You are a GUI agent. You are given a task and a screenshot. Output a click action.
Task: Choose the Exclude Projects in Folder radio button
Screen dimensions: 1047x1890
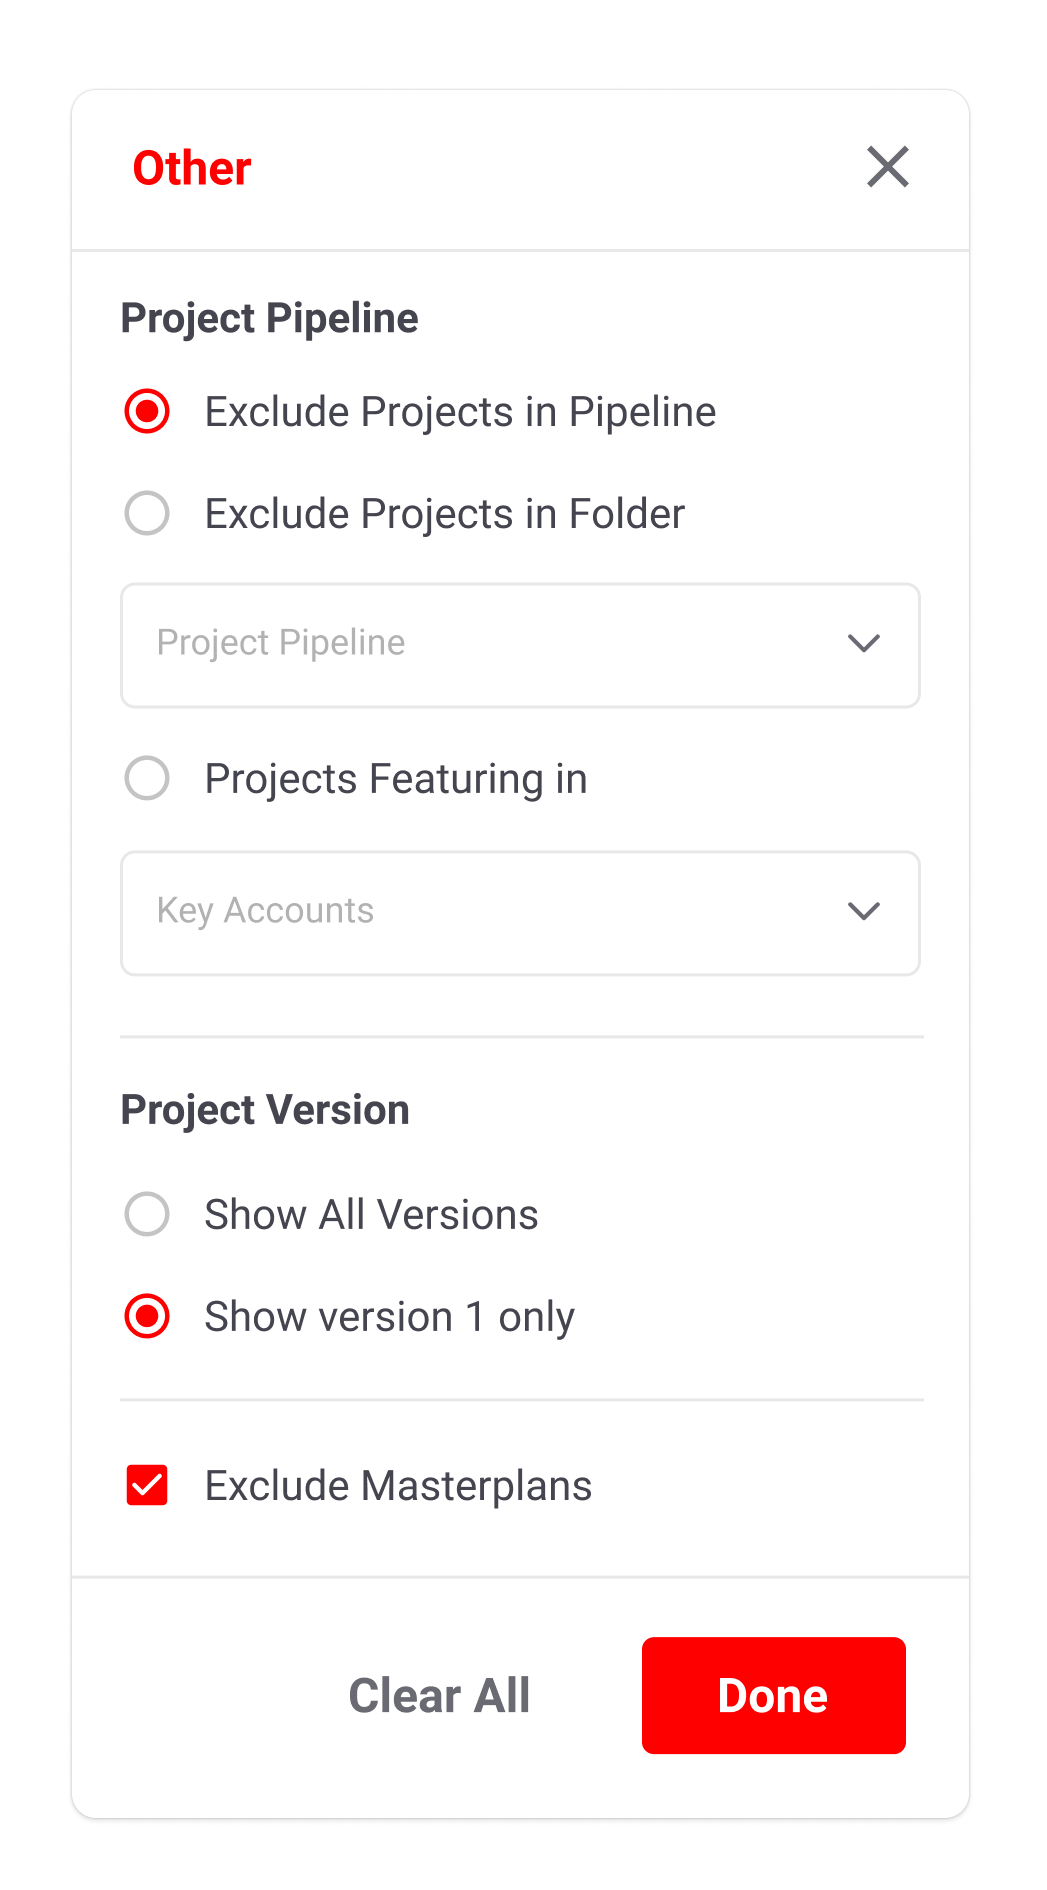tap(147, 514)
